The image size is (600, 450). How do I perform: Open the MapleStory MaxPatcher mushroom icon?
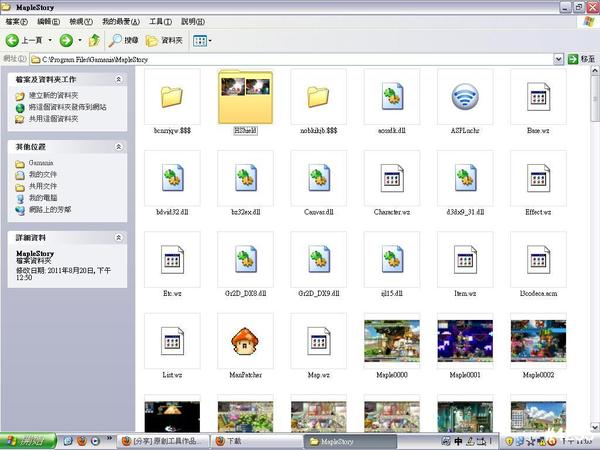(x=245, y=342)
